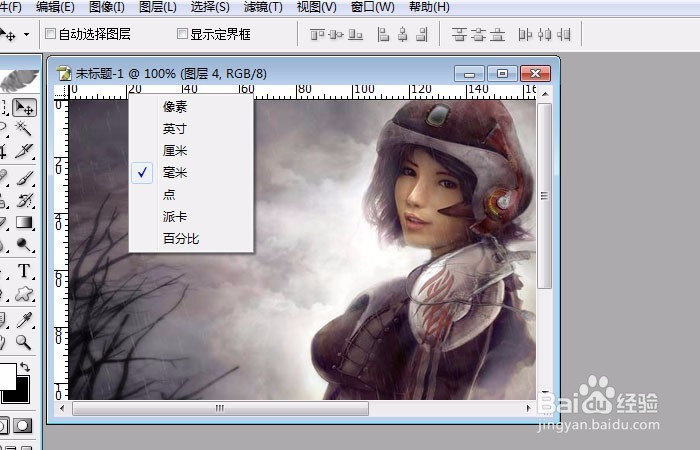Enable 自动选择图层 checkbox
This screenshot has height=450, width=700.
(x=50, y=33)
